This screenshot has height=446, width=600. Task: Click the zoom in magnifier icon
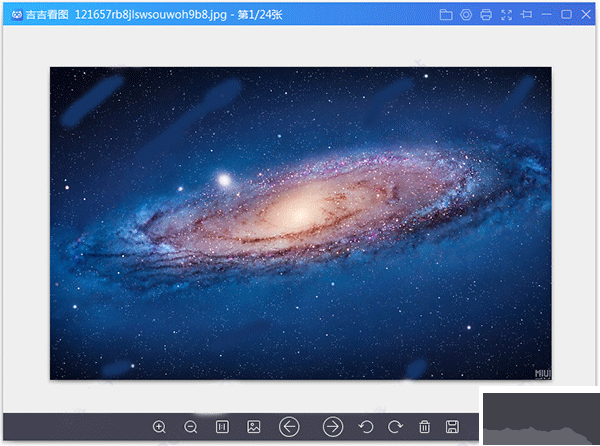coord(159,427)
